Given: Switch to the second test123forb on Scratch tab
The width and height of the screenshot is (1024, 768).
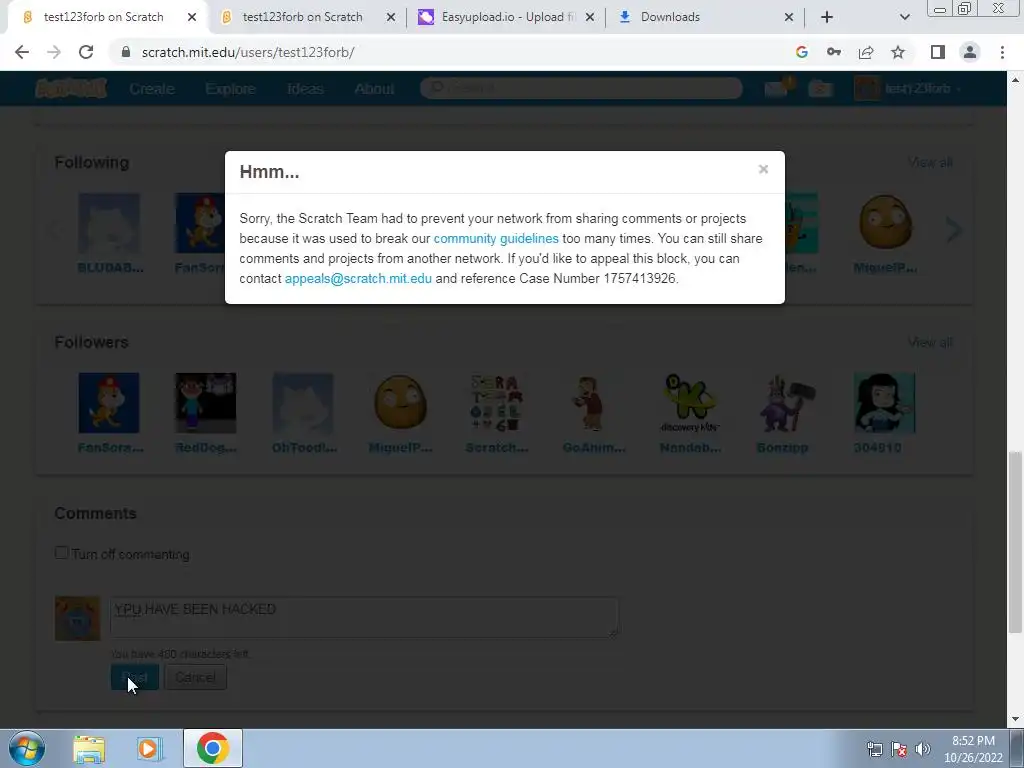Looking at the screenshot, I should click(x=302, y=17).
